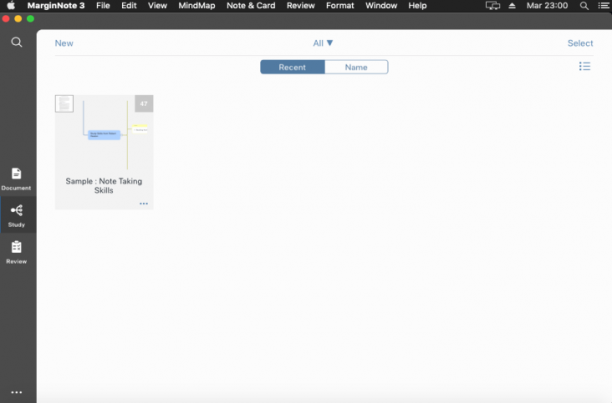Image resolution: width=612 pixels, height=403 pixels.
Task: Open the File menu
Action: pos(103,5)
